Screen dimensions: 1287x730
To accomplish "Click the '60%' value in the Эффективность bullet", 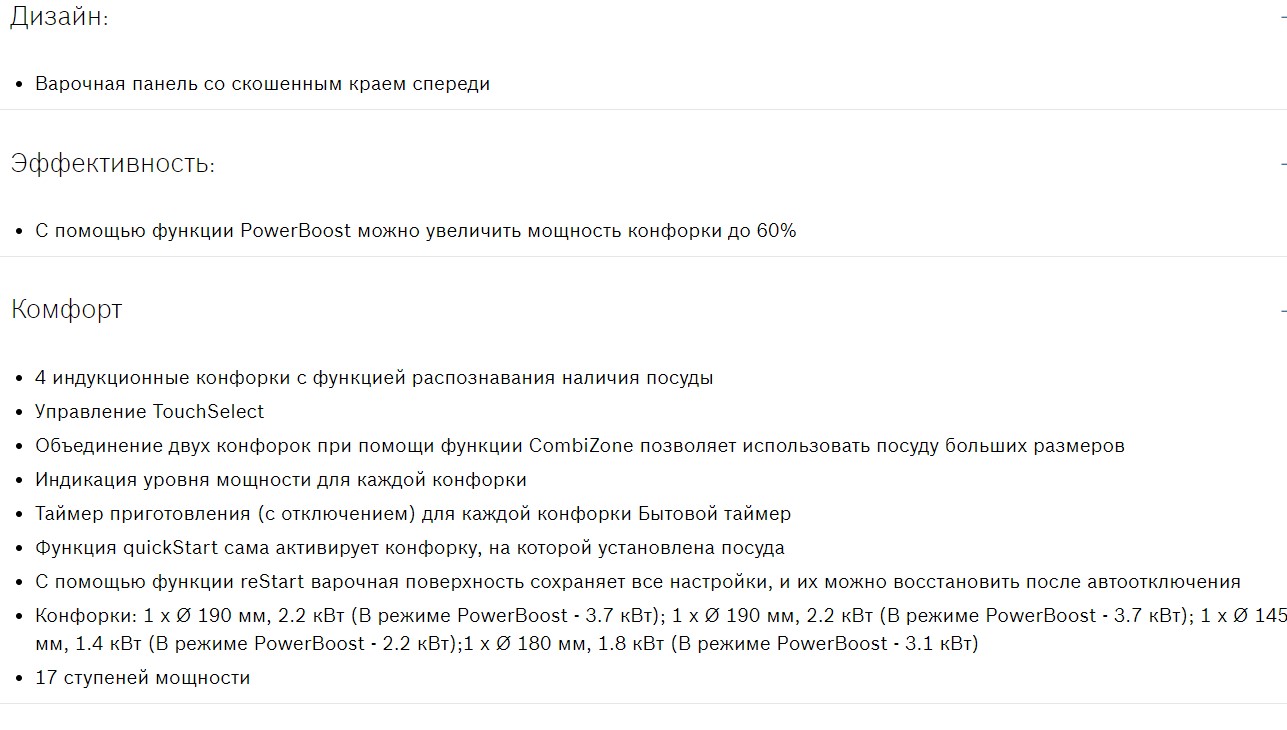I will coord(776,231).
